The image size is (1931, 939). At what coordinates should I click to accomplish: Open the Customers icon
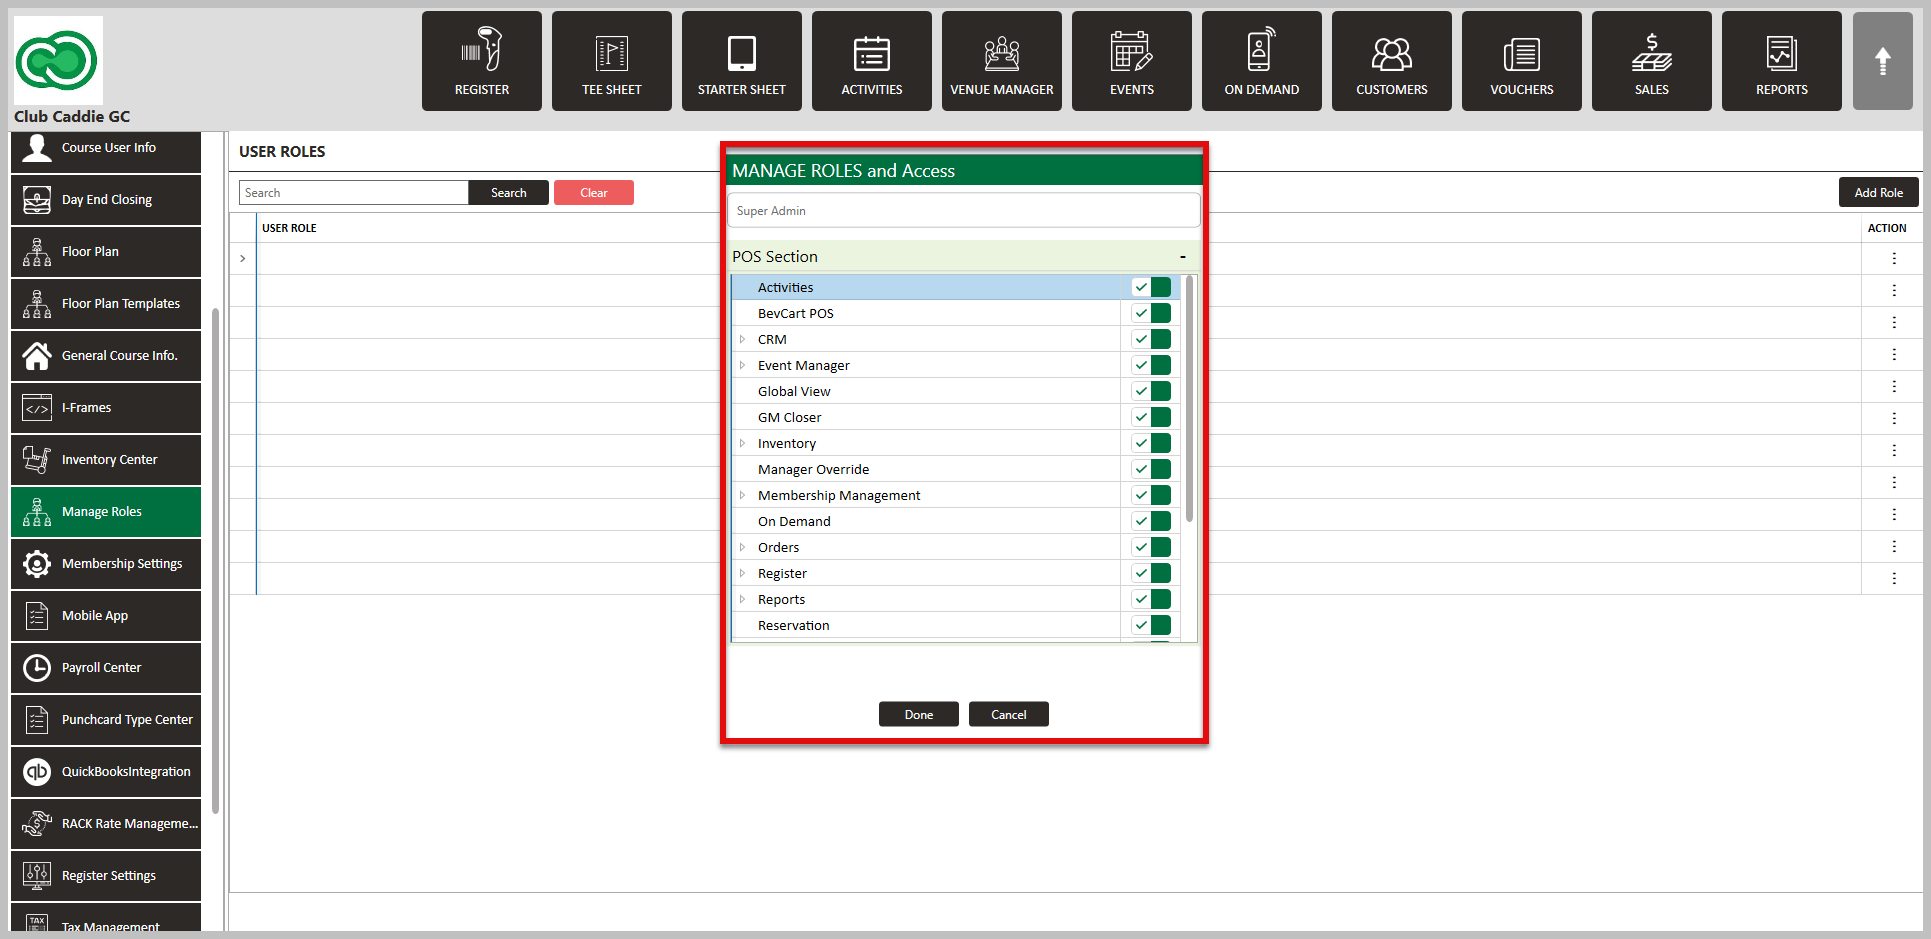pos(1392,61)
